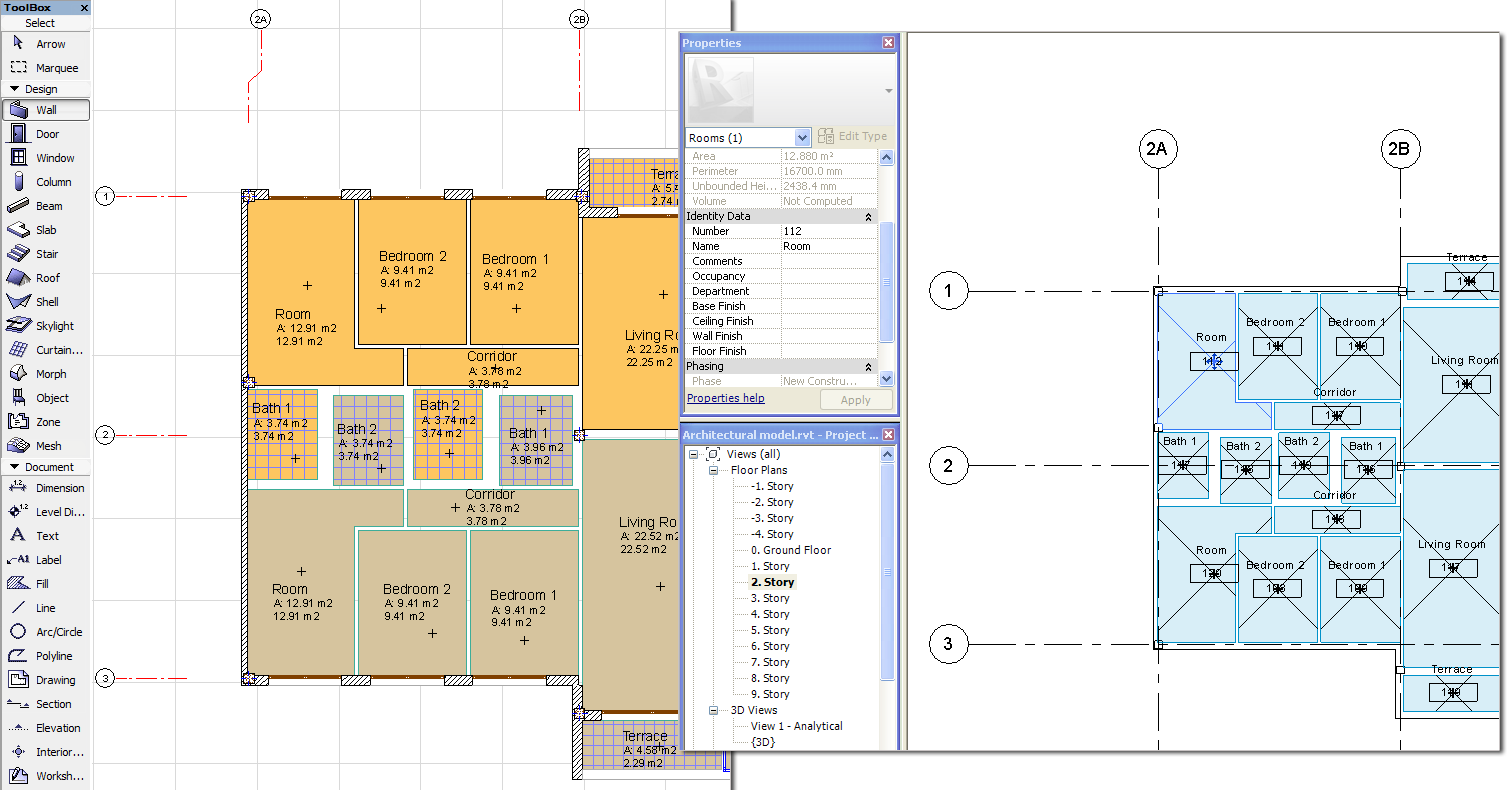Click the Number field showing 112
Image resolution: width=1510 pixels, height=790 pixels.
coord(829,231)
